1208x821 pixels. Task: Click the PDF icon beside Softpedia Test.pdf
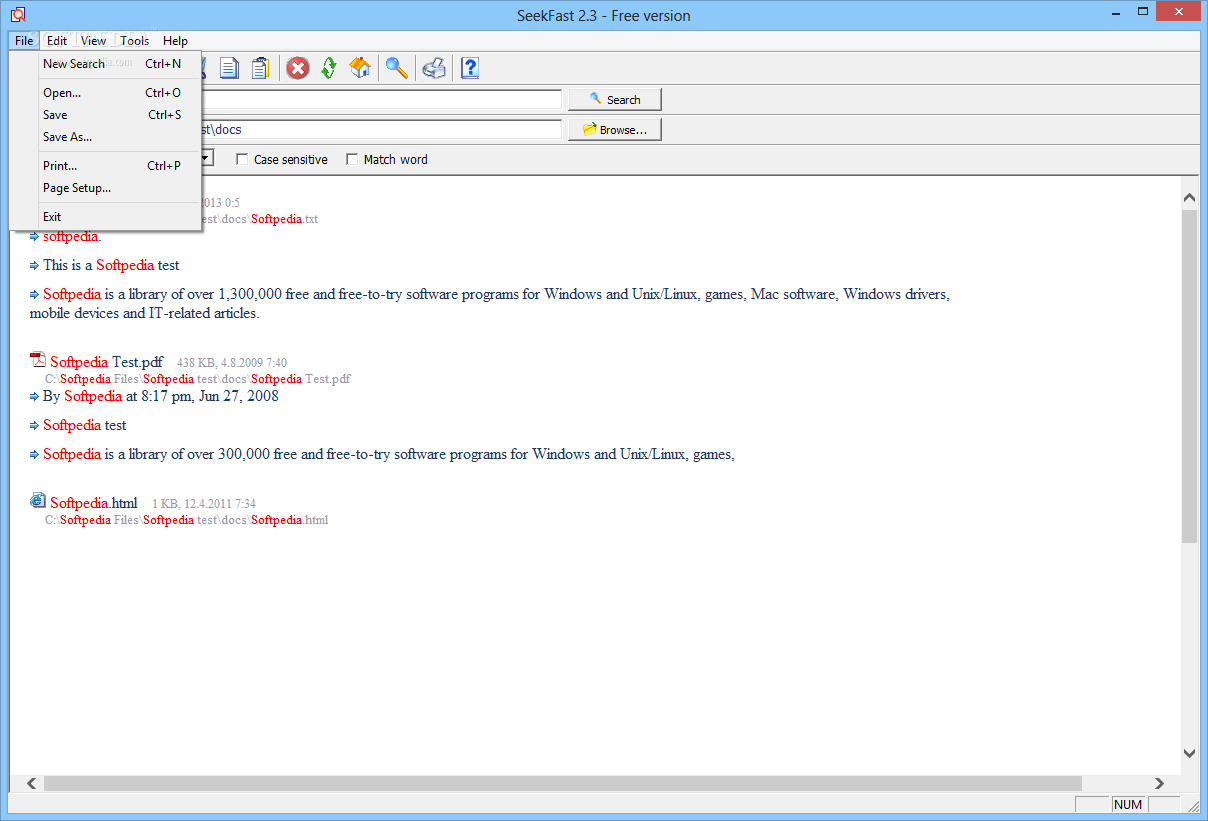click(38, 361)
